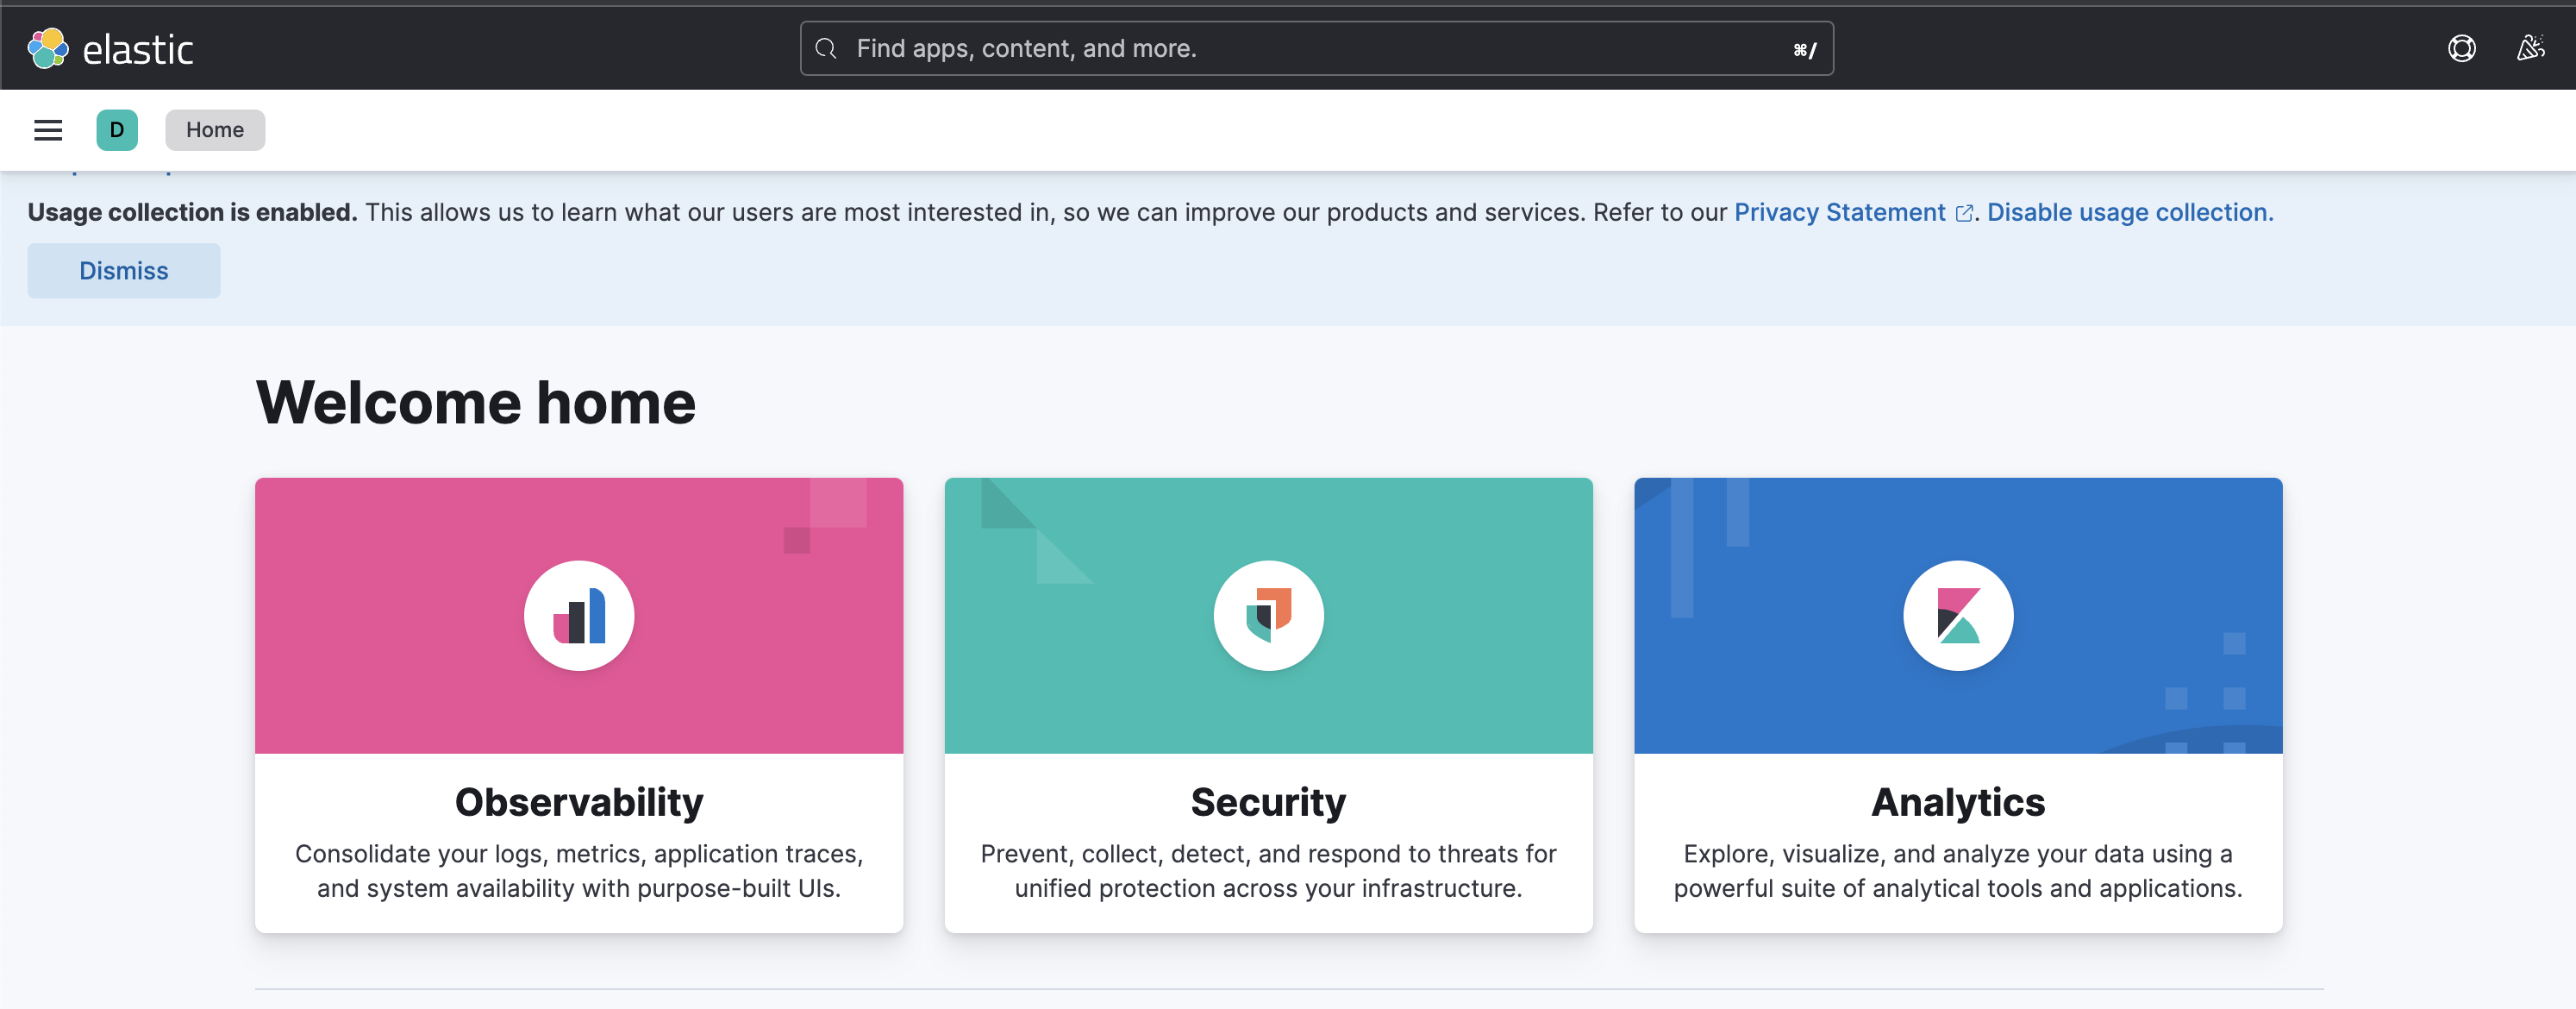The image size is (2576, 1009).
Task: Dismiss the usage collection notice
Action: pyautogui.click(x=124, y=271)
